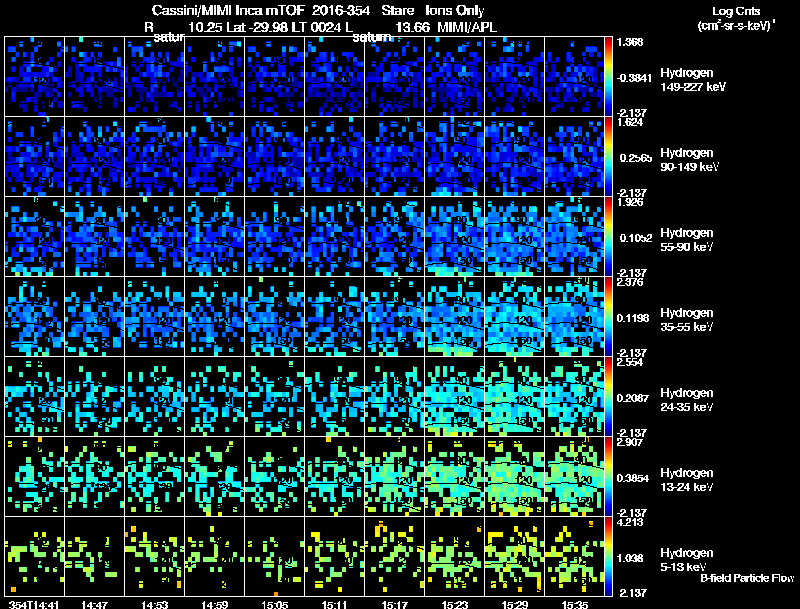Click the '15:35' time label
This screenshot has width=800, height=609.
coord(574,605)
